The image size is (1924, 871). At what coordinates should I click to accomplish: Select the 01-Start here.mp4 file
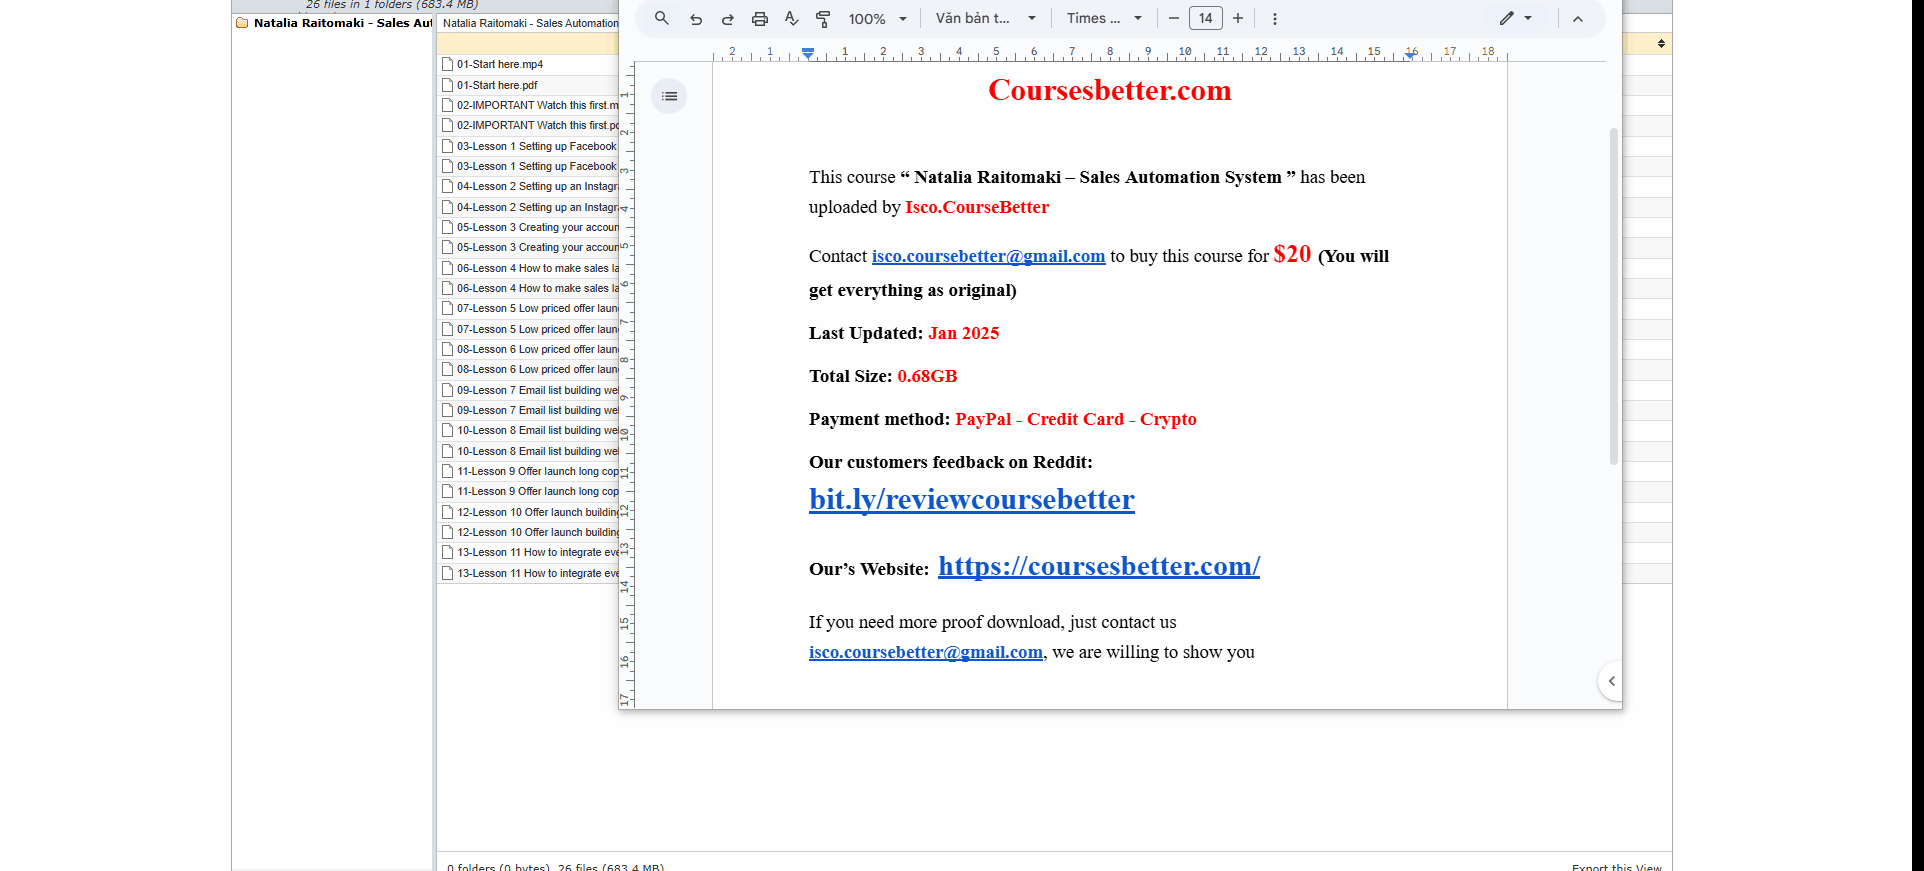coord(500,64)
